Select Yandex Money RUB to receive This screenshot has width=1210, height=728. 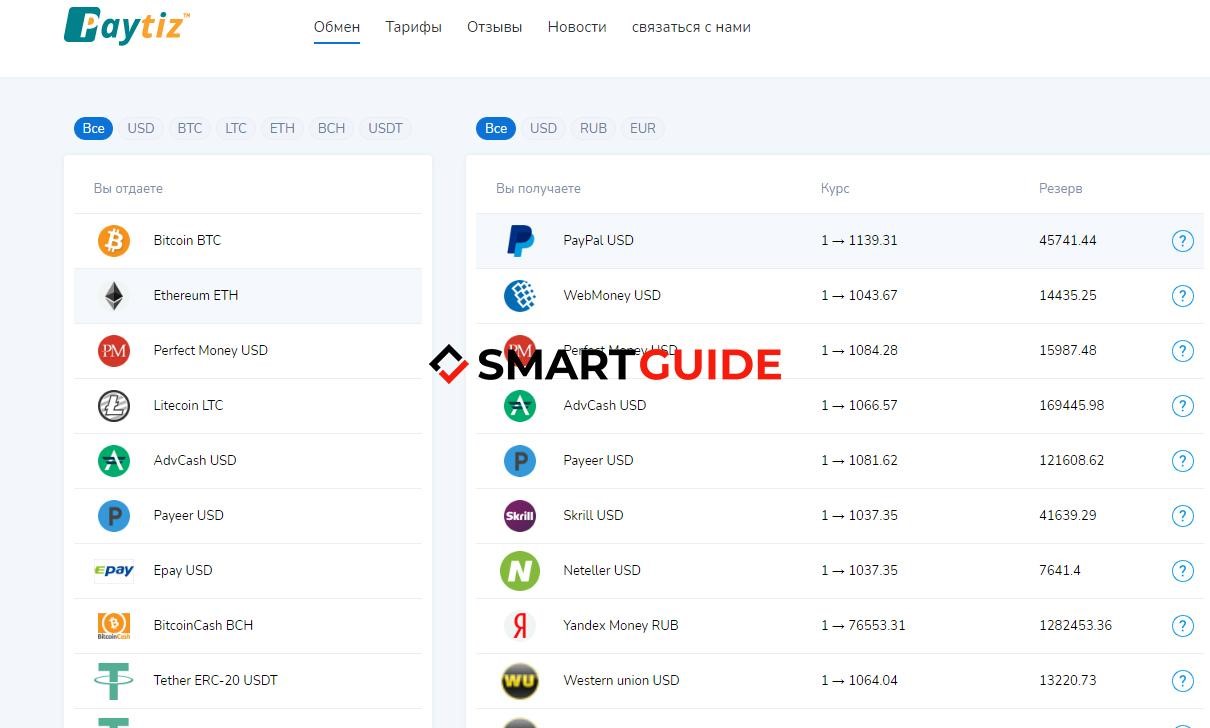840,626
